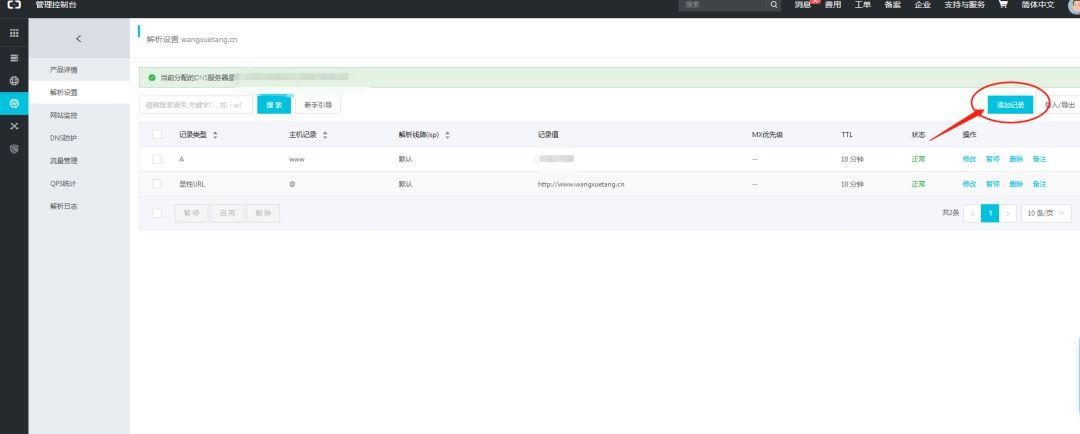Click the @ host record cell
1080x434 pixels.
coord(292,184)
